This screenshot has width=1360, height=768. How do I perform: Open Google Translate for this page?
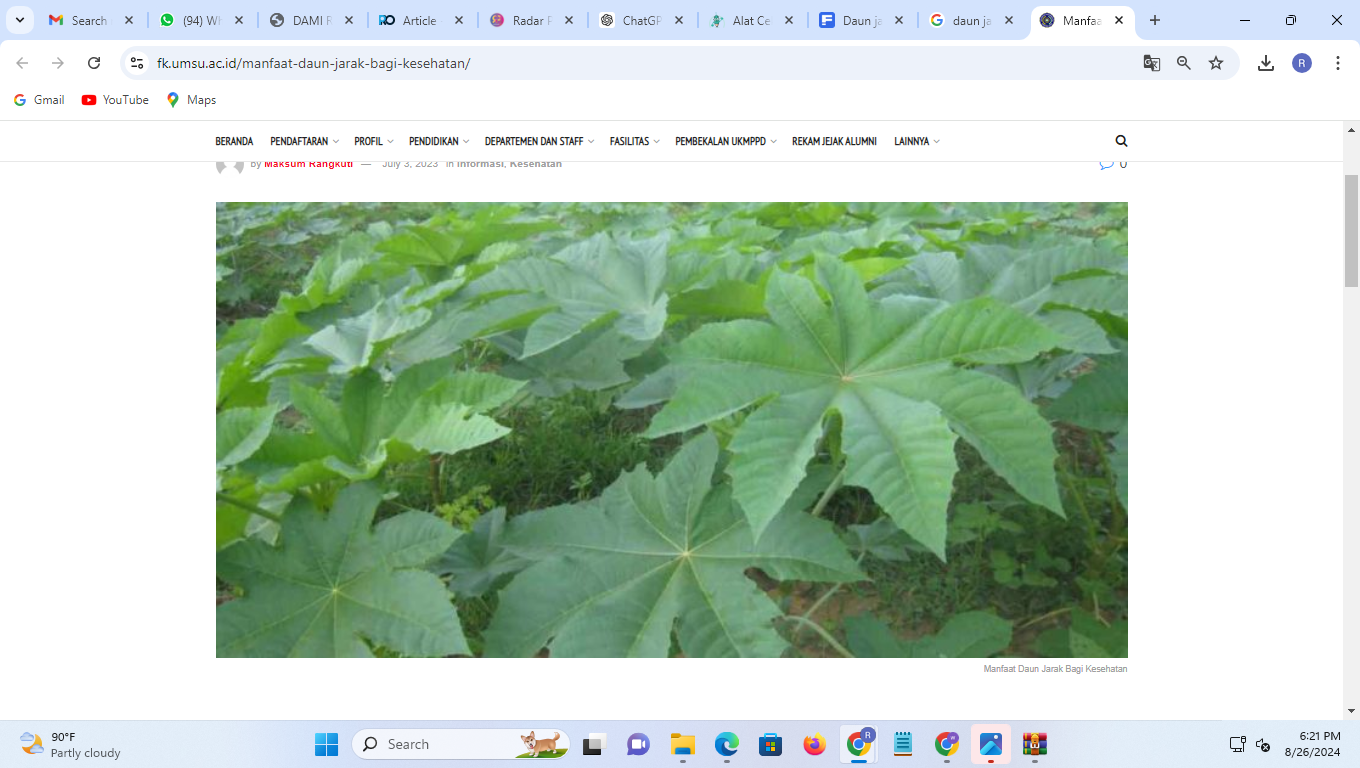click(1151, 62)
